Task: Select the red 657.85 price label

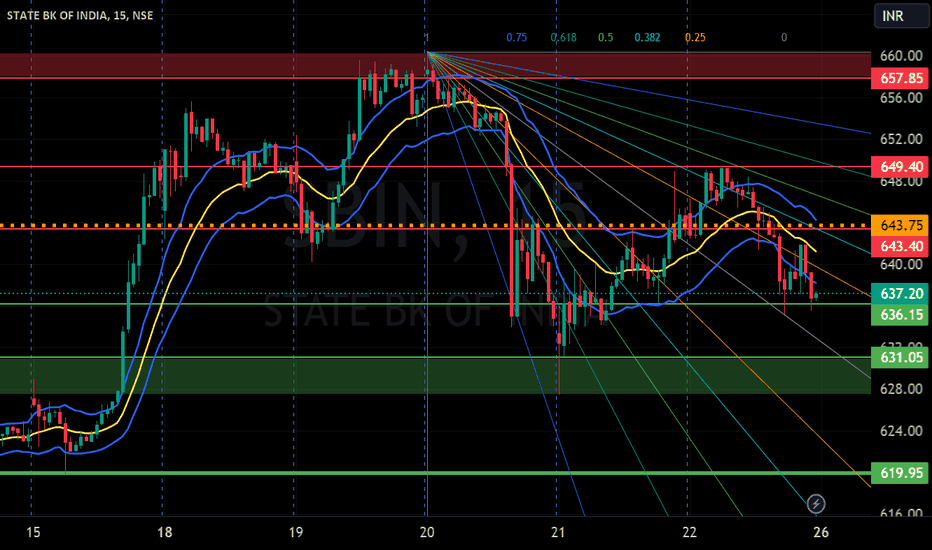Action: [900, 78]
